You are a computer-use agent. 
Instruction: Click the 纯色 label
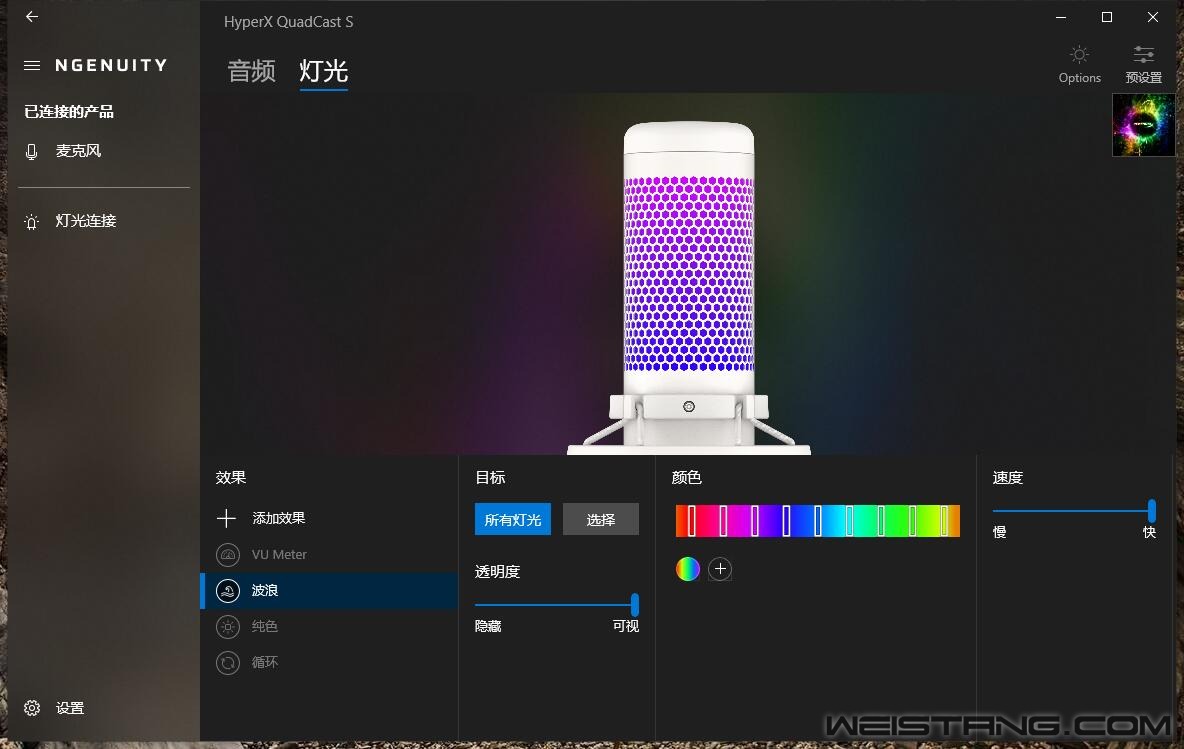click(x=265, y=627)
